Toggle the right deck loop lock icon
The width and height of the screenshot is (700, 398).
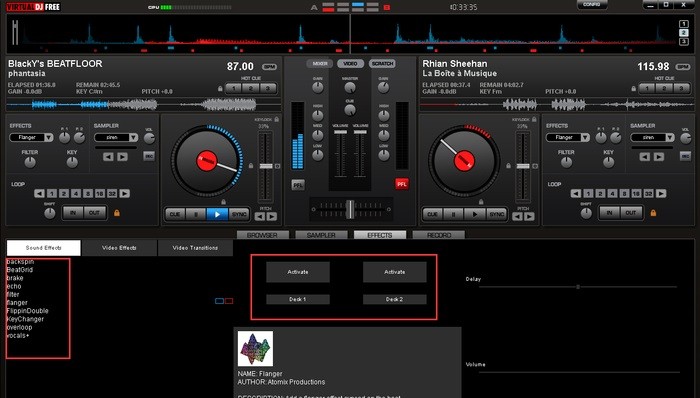[654, 213]
